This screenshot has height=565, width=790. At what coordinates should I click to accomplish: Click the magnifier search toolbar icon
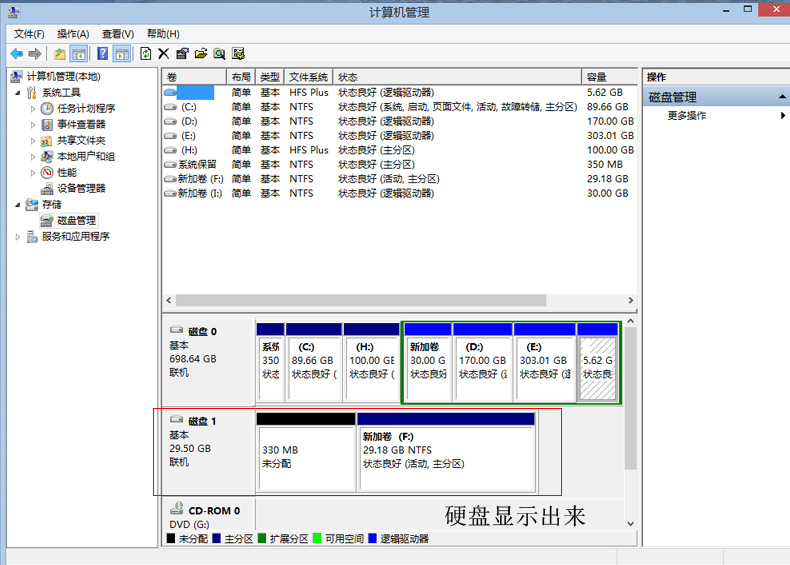(x=219, y=53)
